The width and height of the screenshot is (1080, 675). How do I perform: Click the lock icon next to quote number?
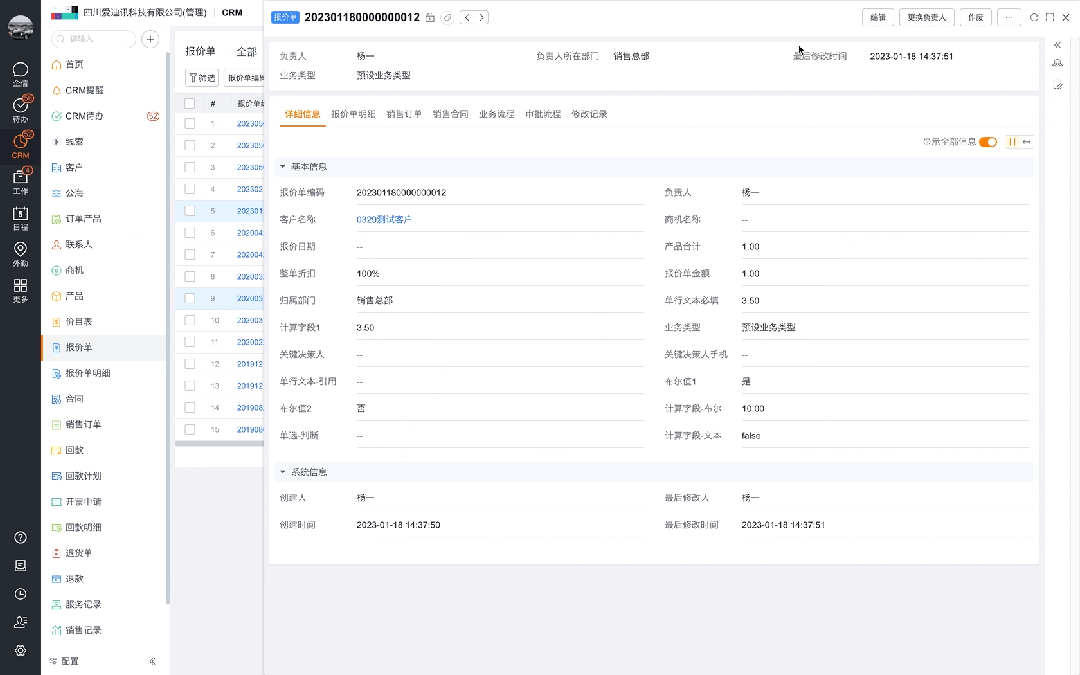tap(430, 18)
